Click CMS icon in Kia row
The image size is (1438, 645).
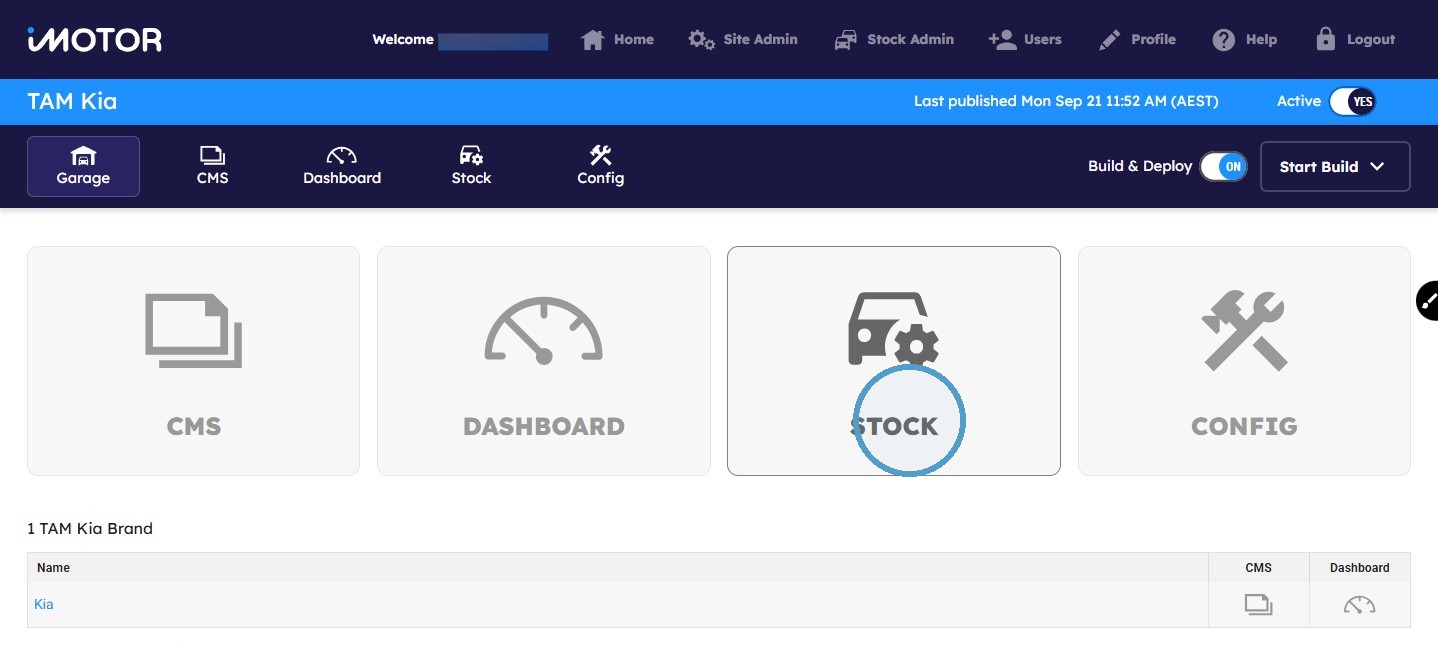click(x=1258, y=604)
